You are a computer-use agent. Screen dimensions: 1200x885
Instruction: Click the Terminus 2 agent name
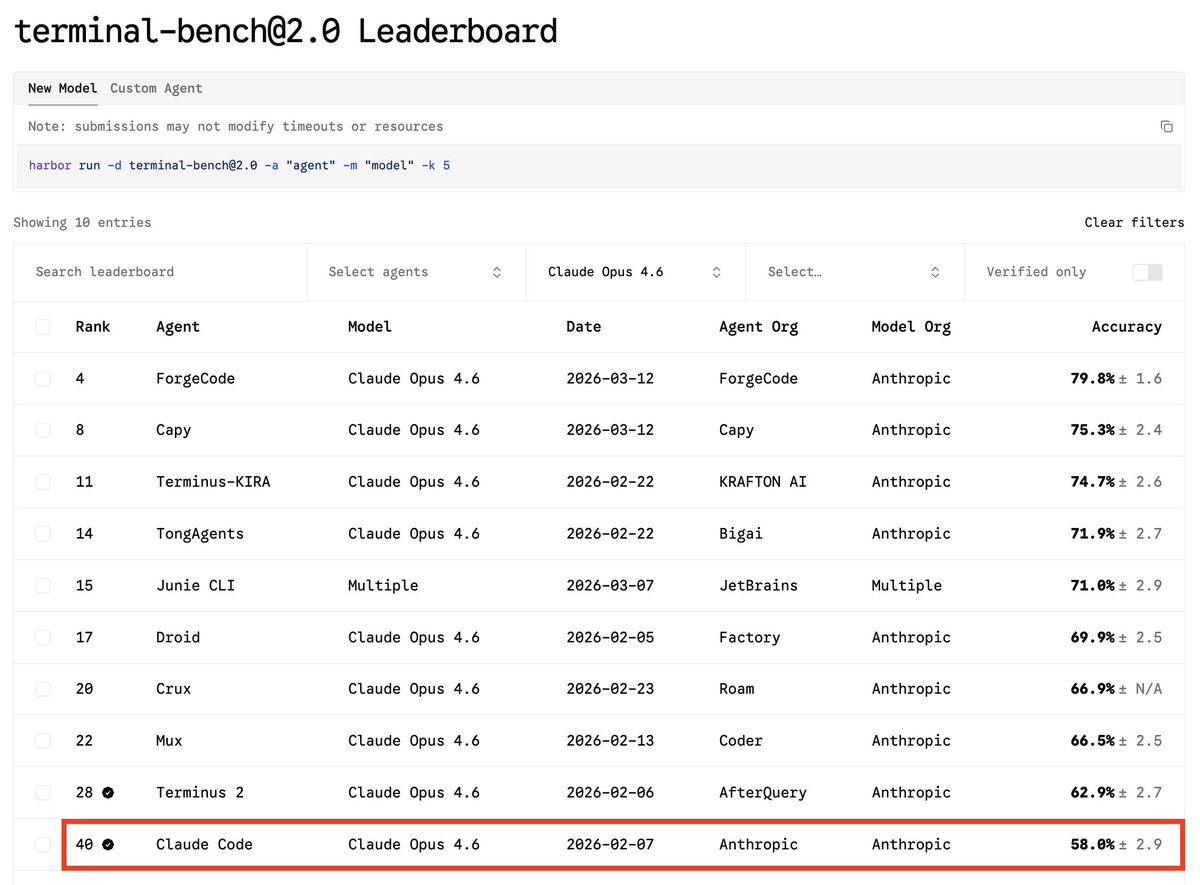[x=200, y=792]
